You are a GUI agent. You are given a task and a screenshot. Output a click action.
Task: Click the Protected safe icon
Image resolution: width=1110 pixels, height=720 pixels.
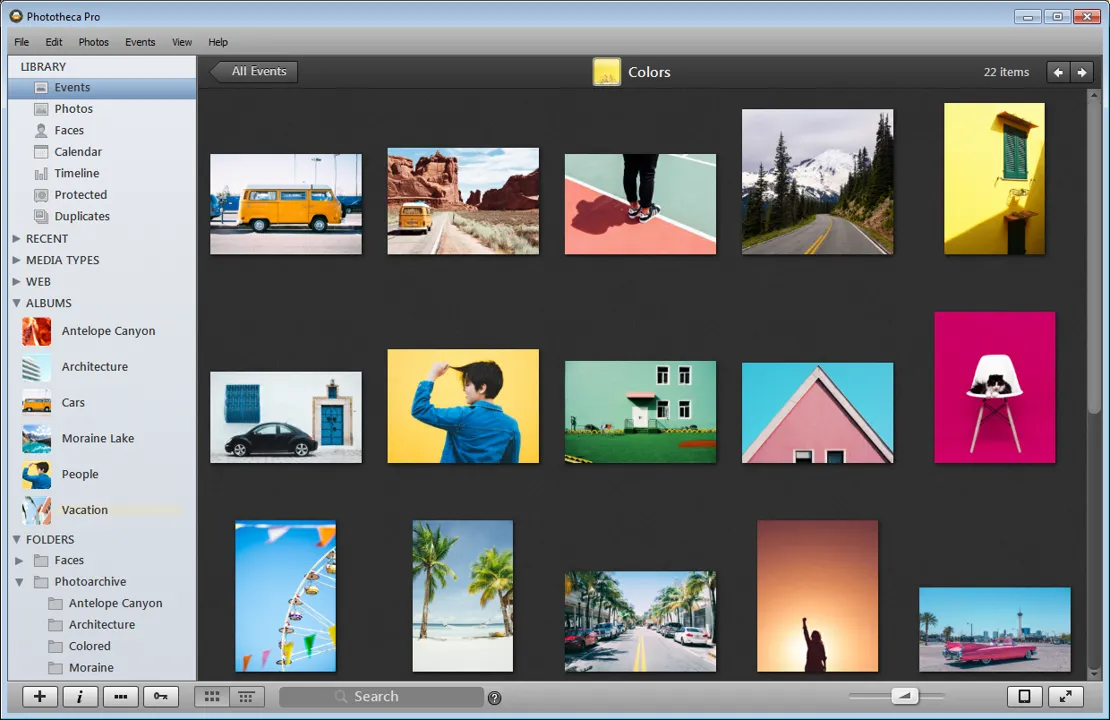pos(41,195)
